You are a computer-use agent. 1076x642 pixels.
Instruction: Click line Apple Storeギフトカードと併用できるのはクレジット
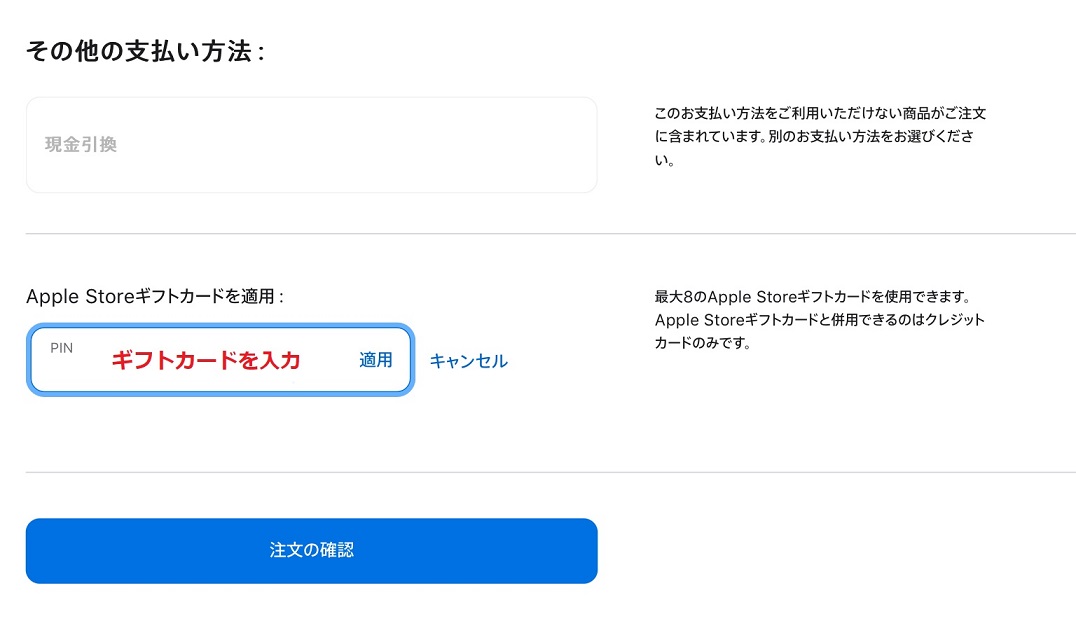tap(819, 320)
